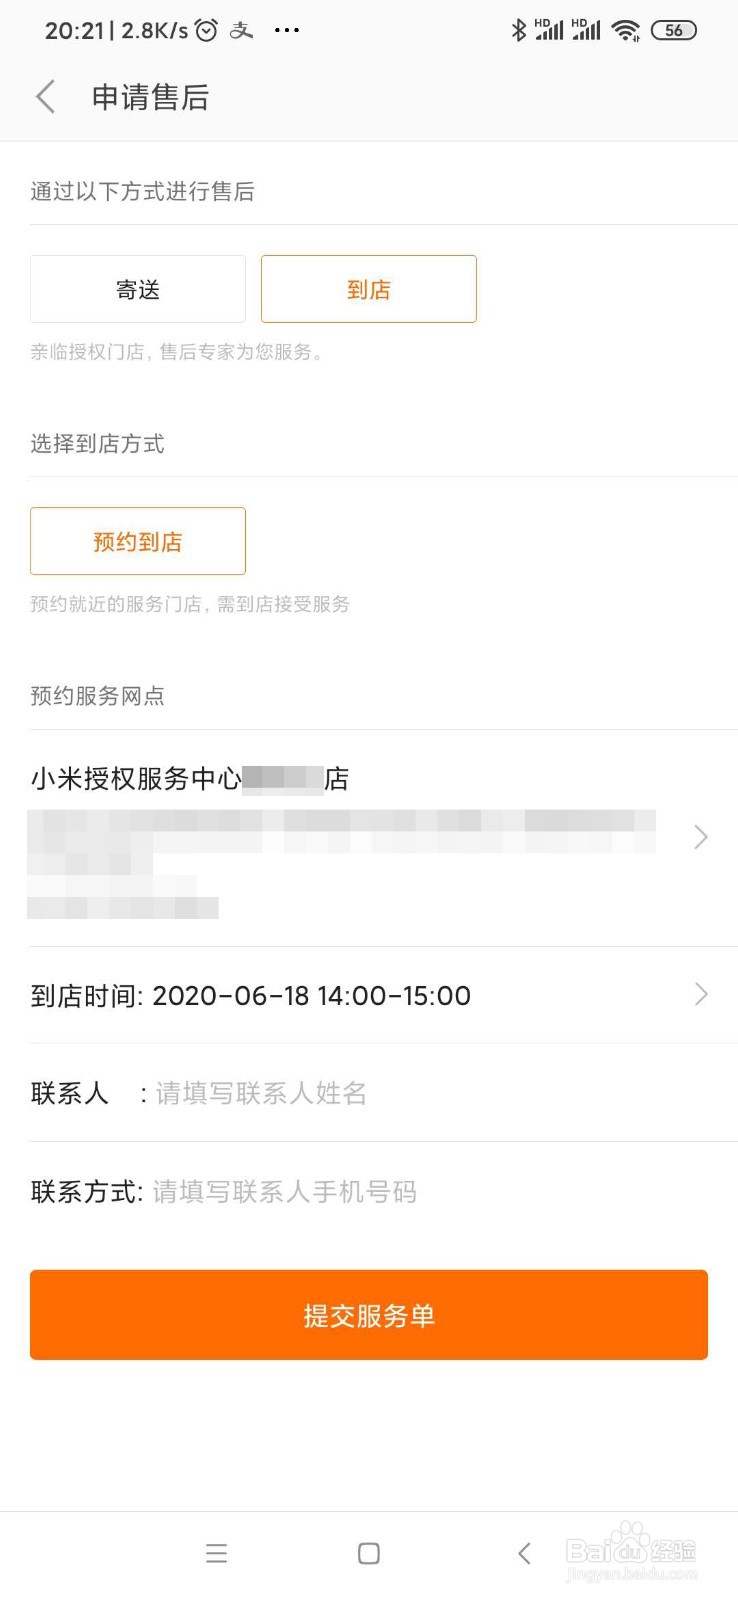738x1600 pixels.
Task: Select the 寄送 after-sales option
Action: coord(138,289)
